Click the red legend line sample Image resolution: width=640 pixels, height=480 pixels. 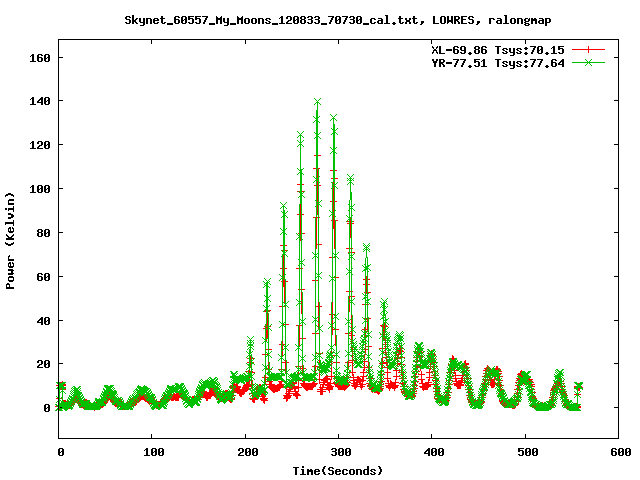point(588,50)
